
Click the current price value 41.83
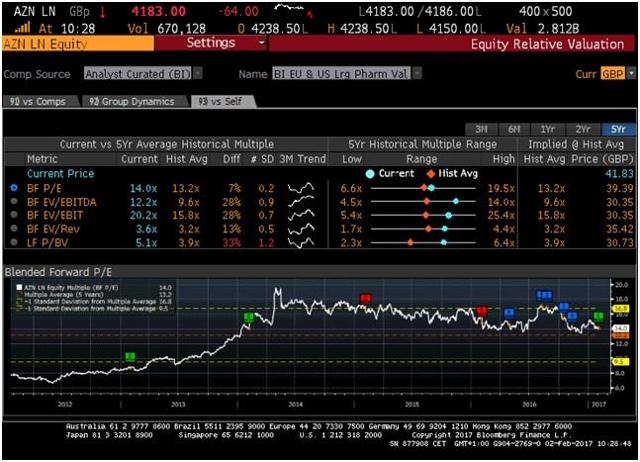(x=619, y=174)
